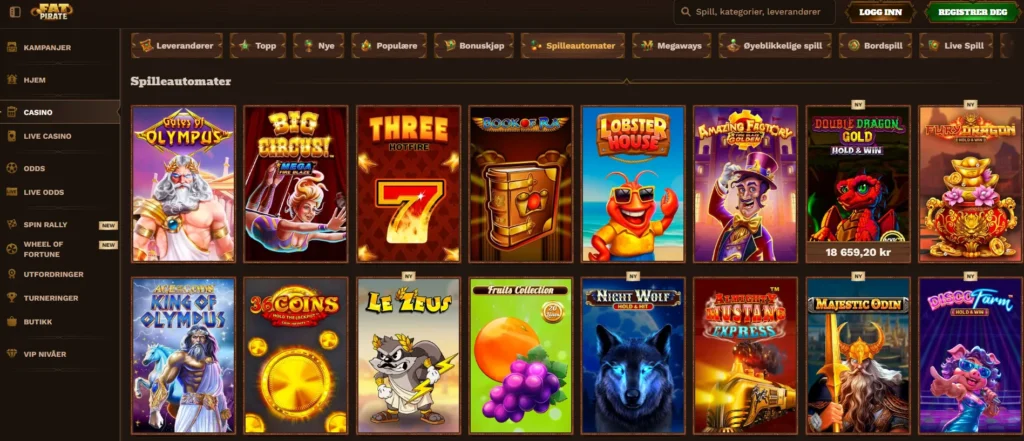Open the Live Spill category tab

click(956, 46)
